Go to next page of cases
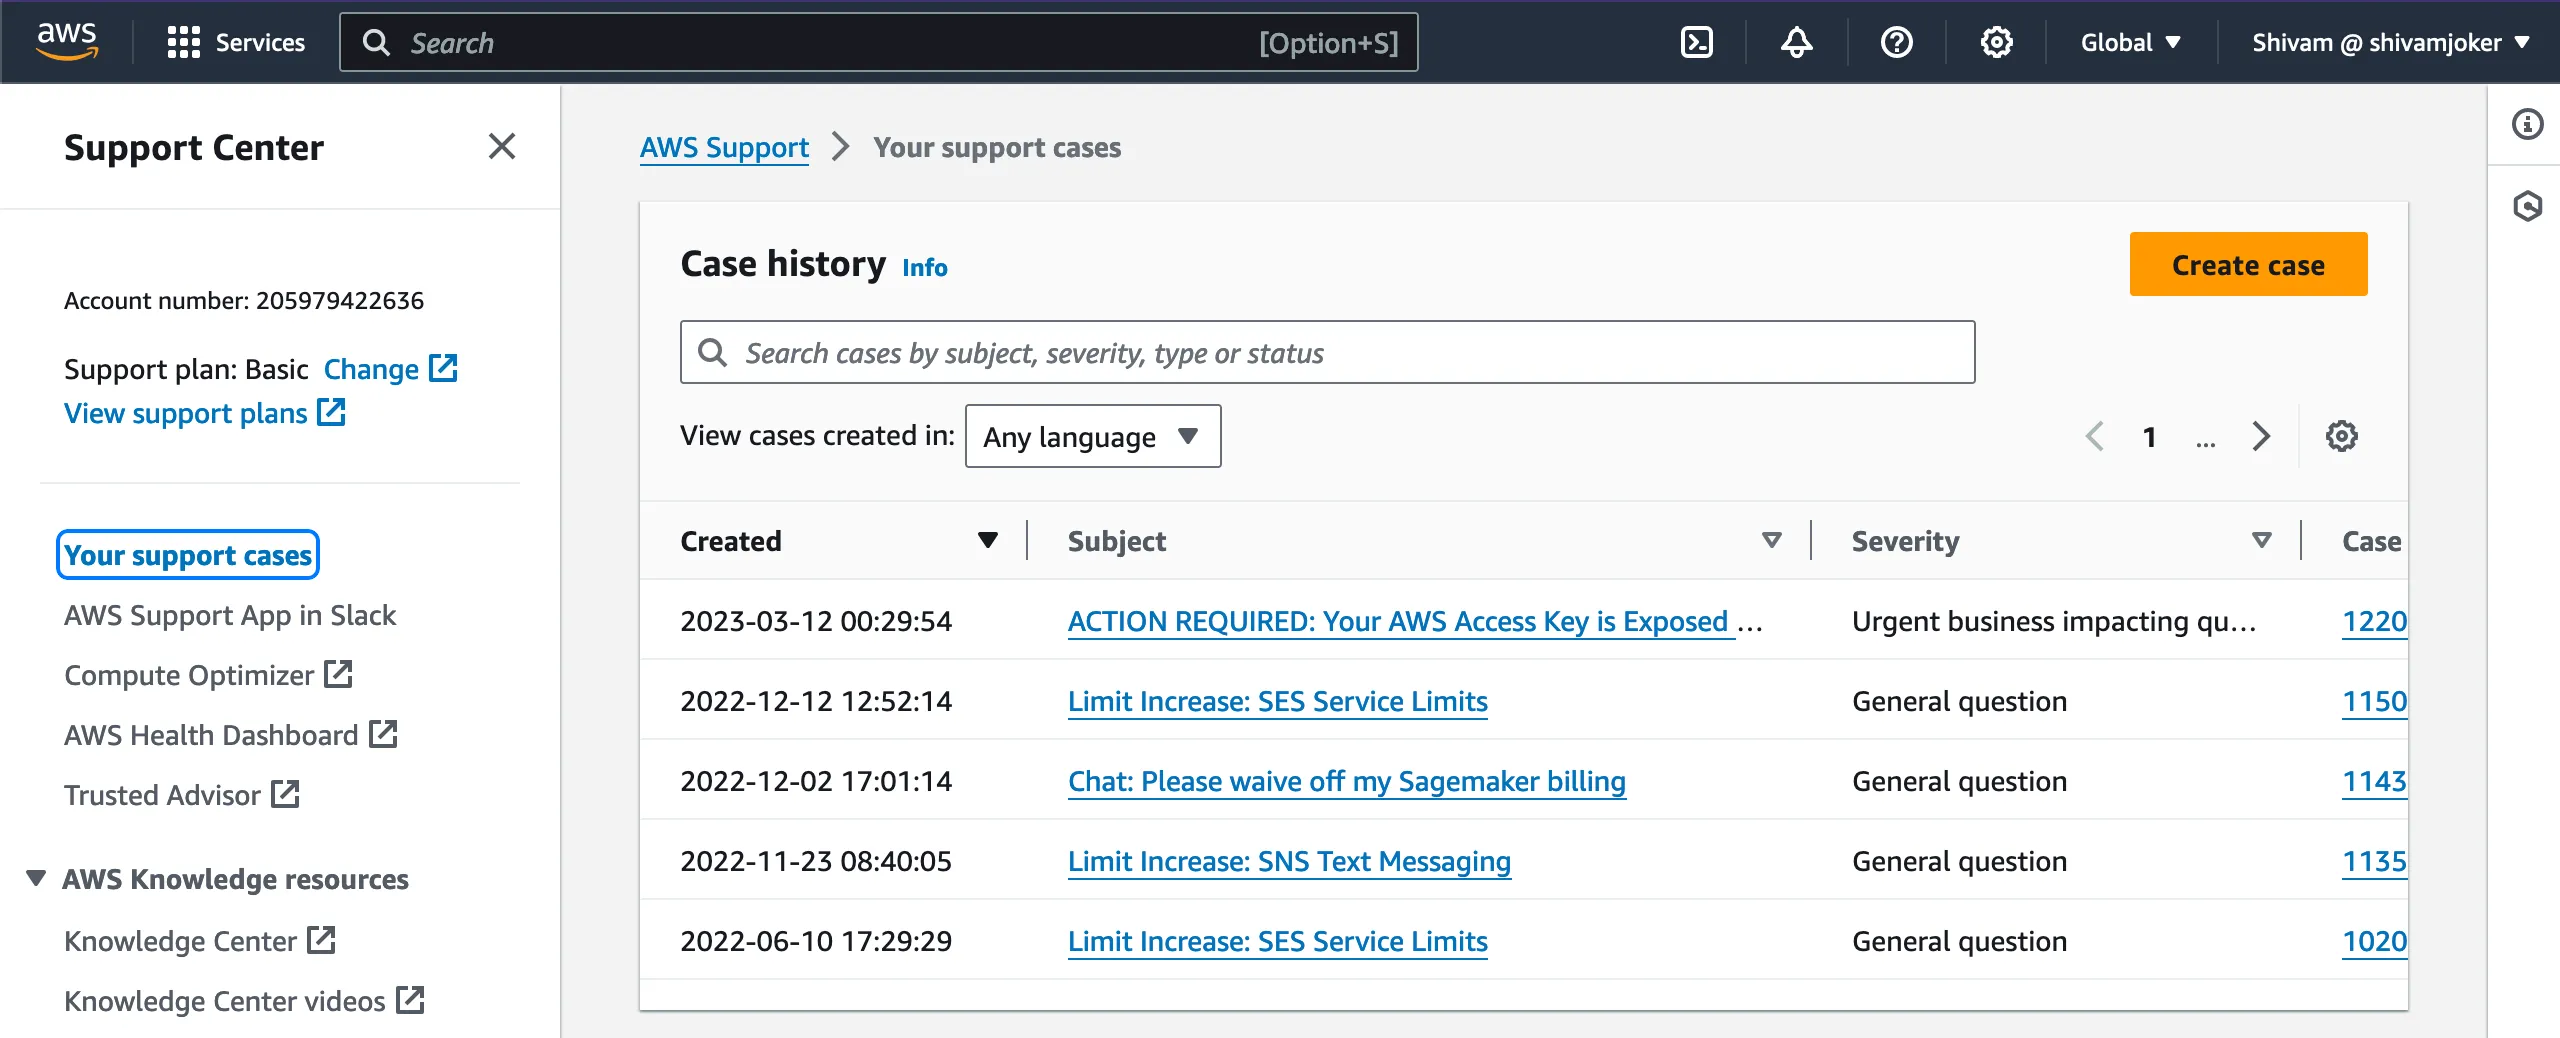Screen dimensions: 2560x1038 pos(2261,436)
